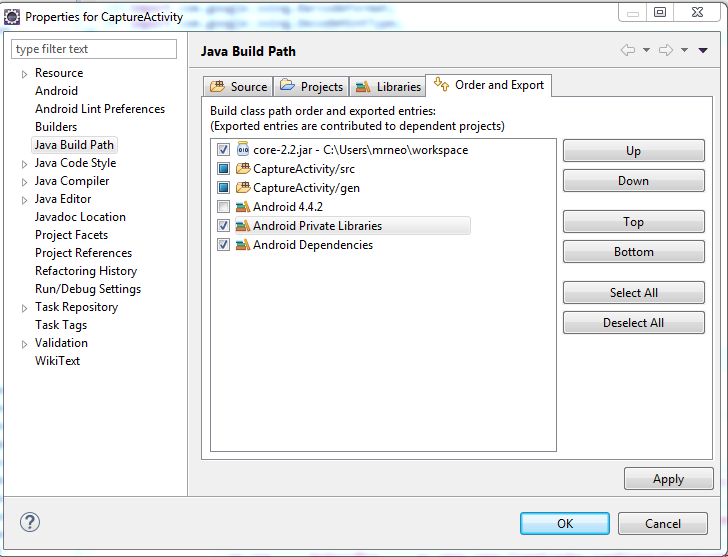
Task: Go back using the left arrow icon
Action: (628, 50)
